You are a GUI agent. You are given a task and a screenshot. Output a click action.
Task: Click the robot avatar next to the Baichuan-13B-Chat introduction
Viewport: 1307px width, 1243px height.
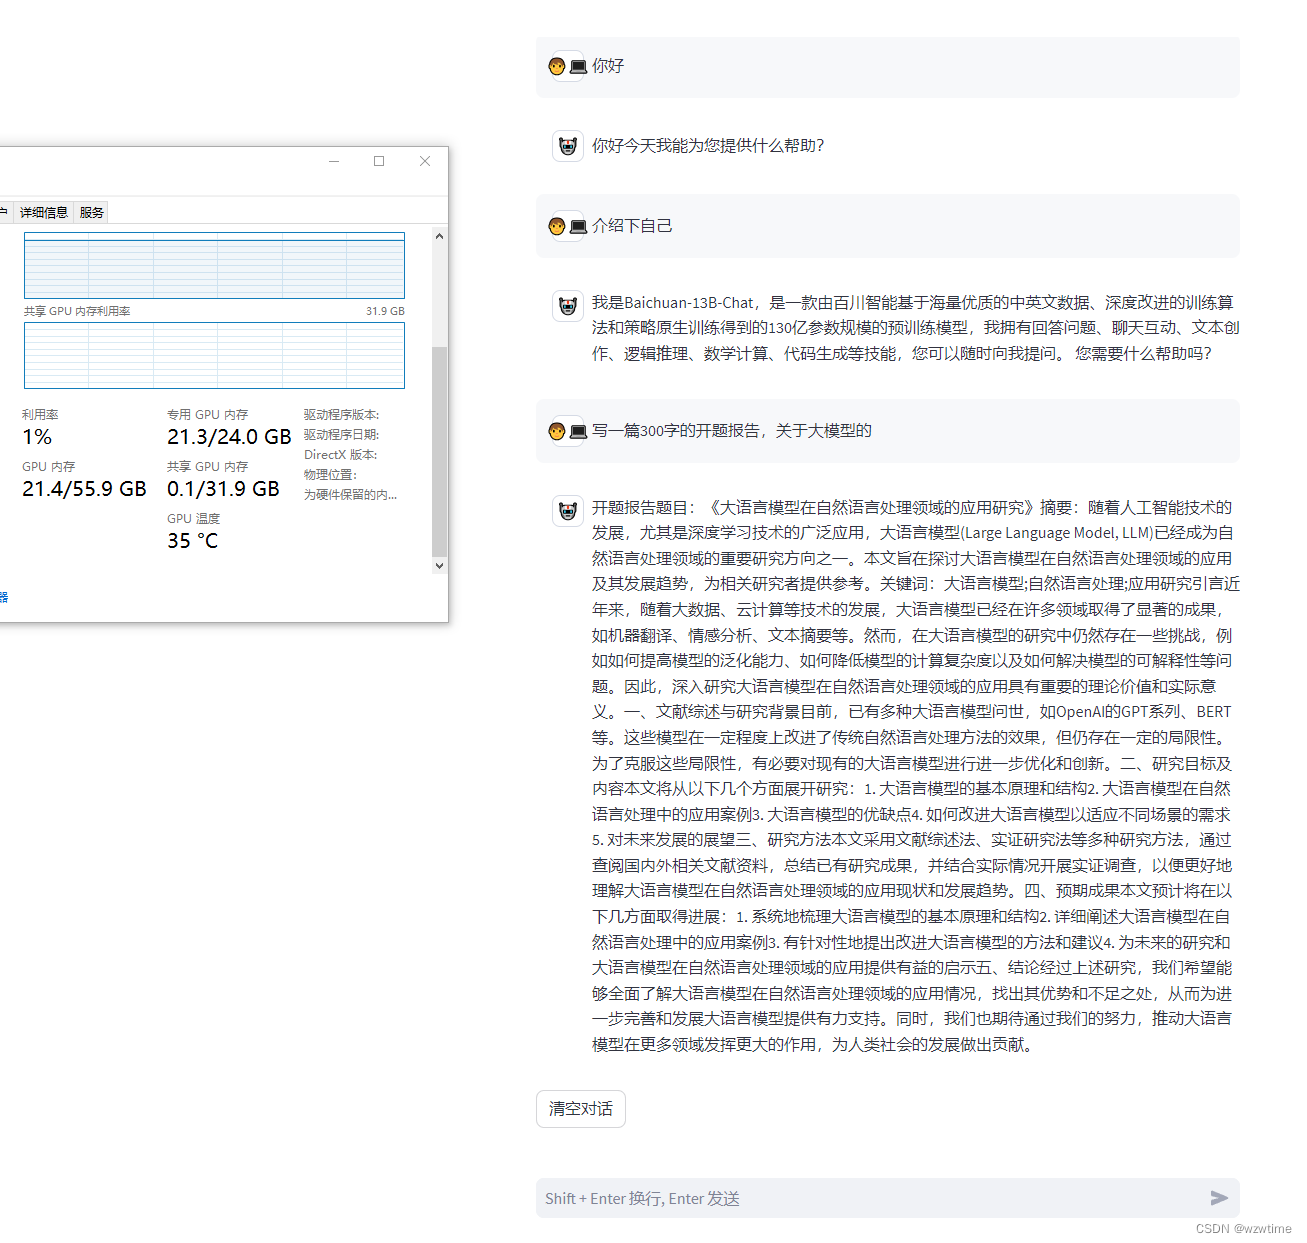(567, 306)
